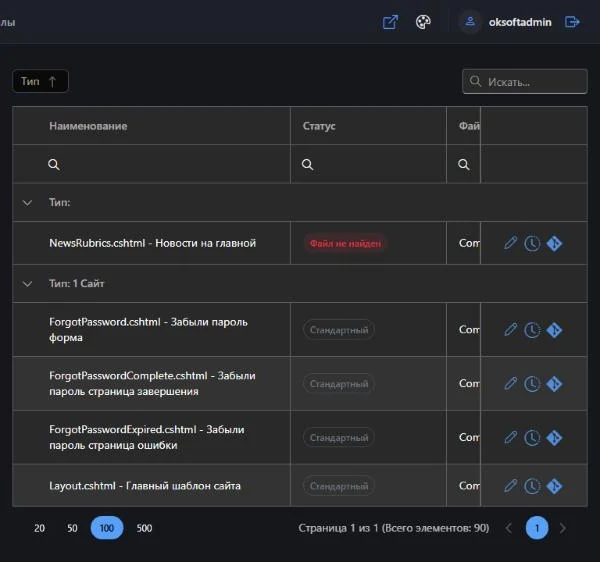
Task: Set page size to 20
Action: [x=39, y=528]
